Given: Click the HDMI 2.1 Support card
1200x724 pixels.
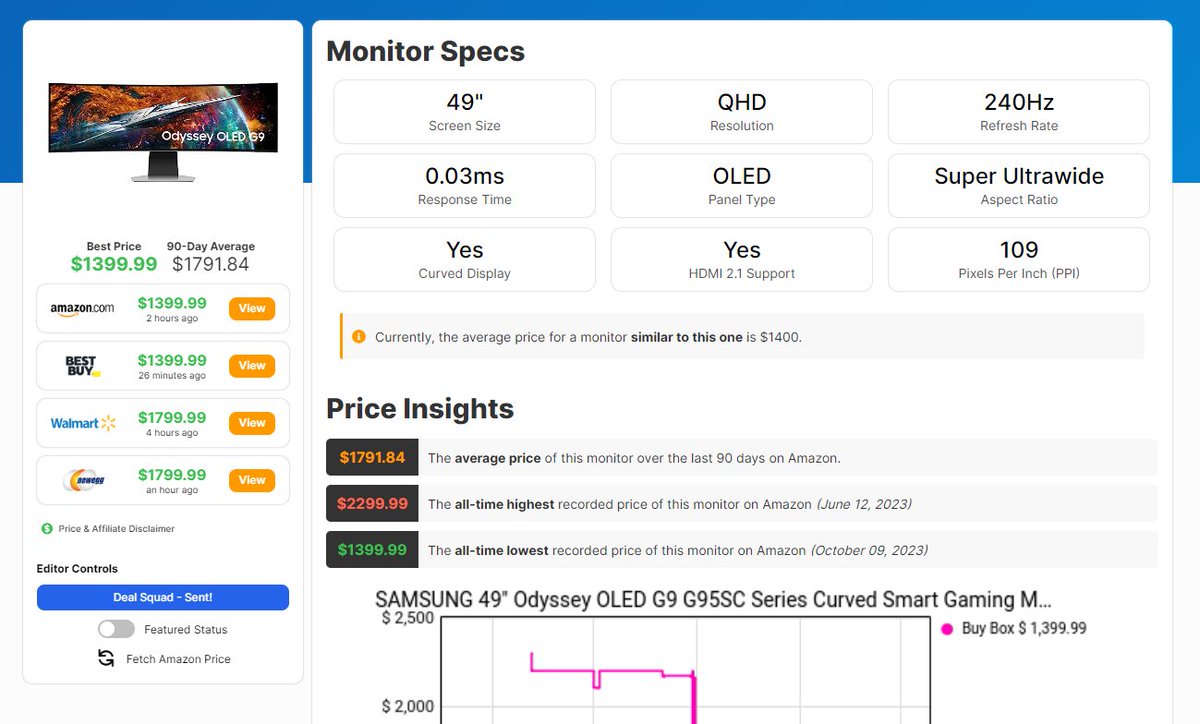Looking at the screenshot, I should 741,260.
